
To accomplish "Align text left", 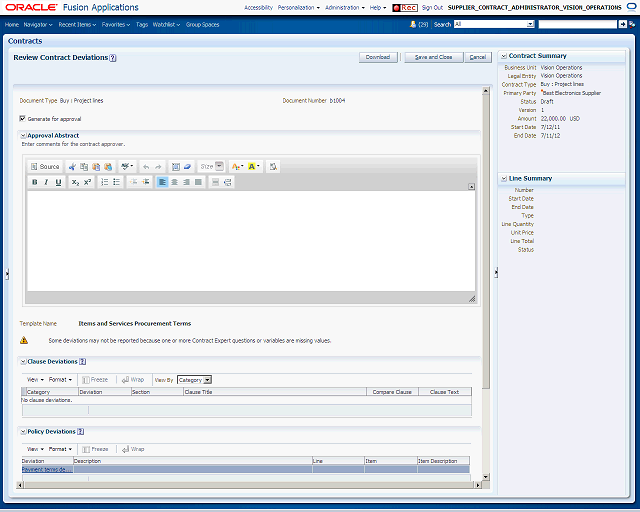I will [162, 182].
